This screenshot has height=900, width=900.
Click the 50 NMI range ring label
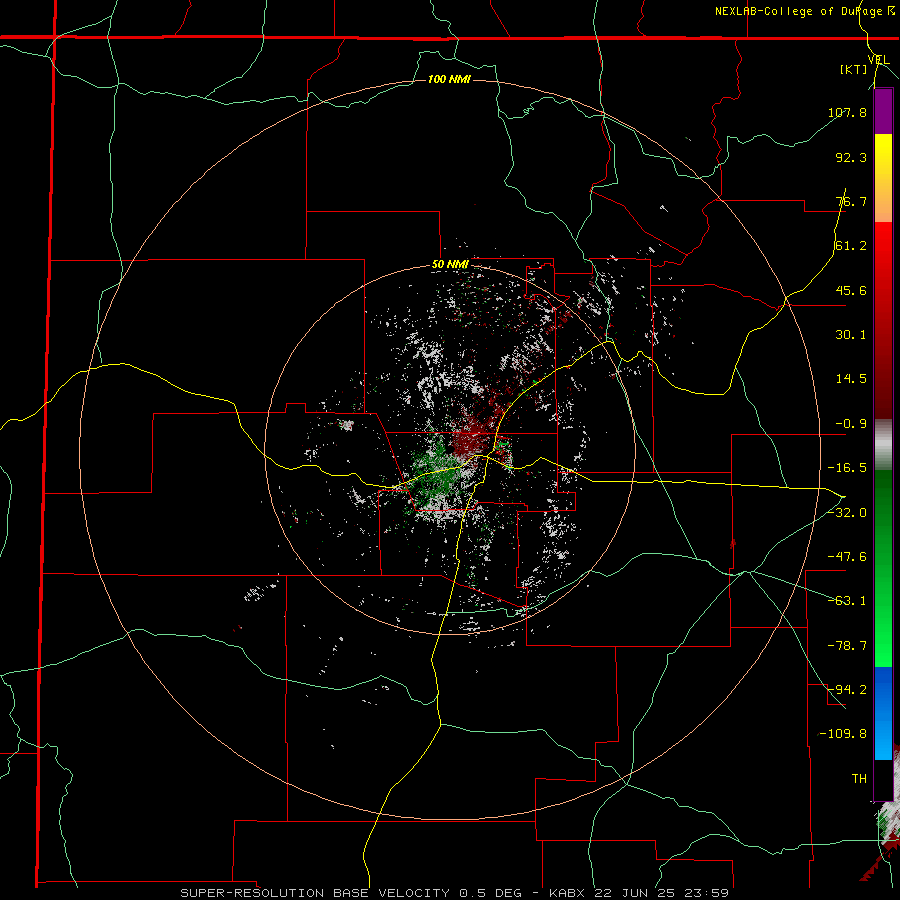[450, 265]
